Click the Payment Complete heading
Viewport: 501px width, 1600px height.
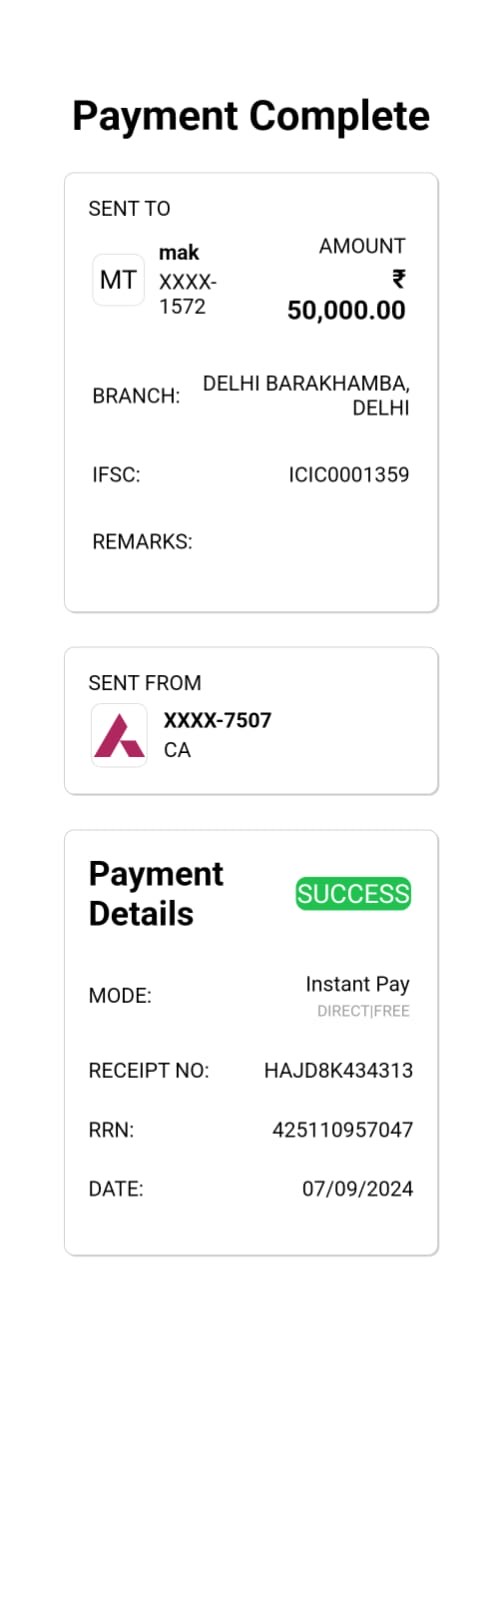point(251,116)
